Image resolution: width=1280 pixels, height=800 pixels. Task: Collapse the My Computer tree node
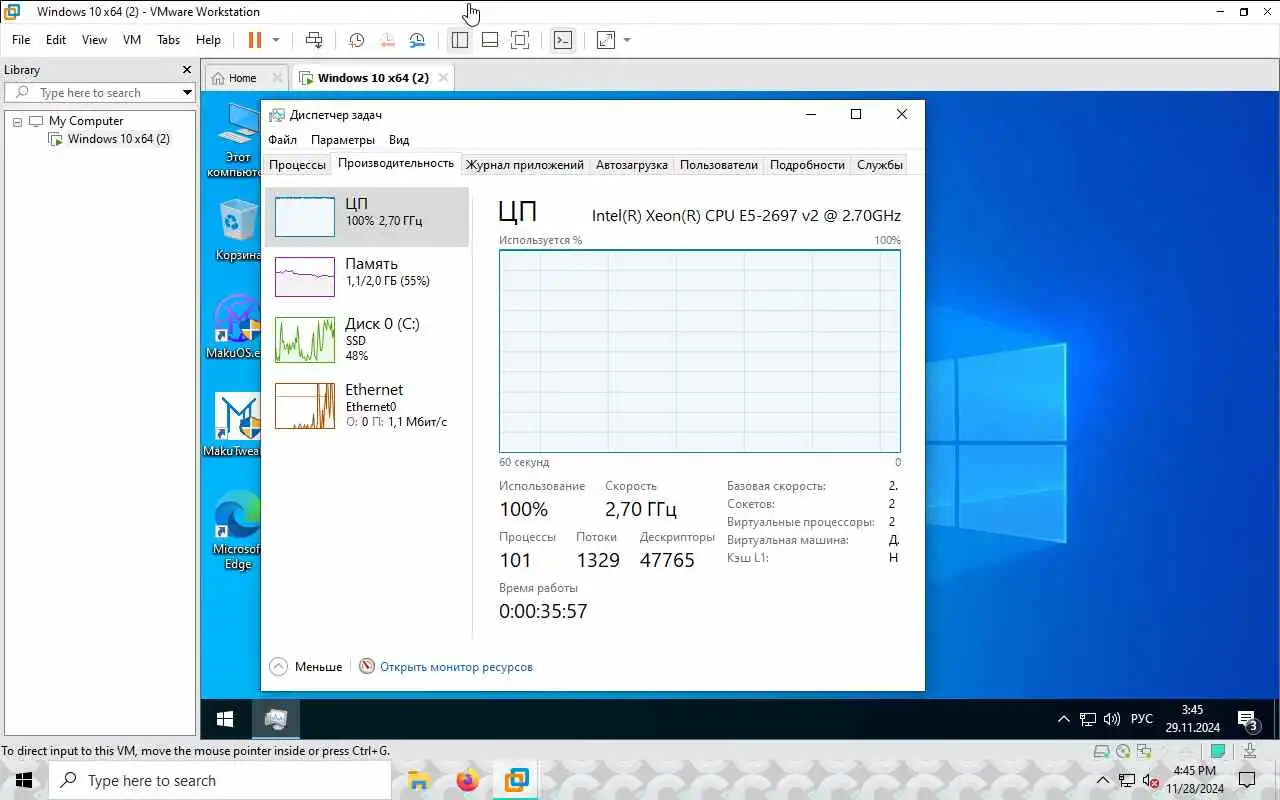(17, 121)
